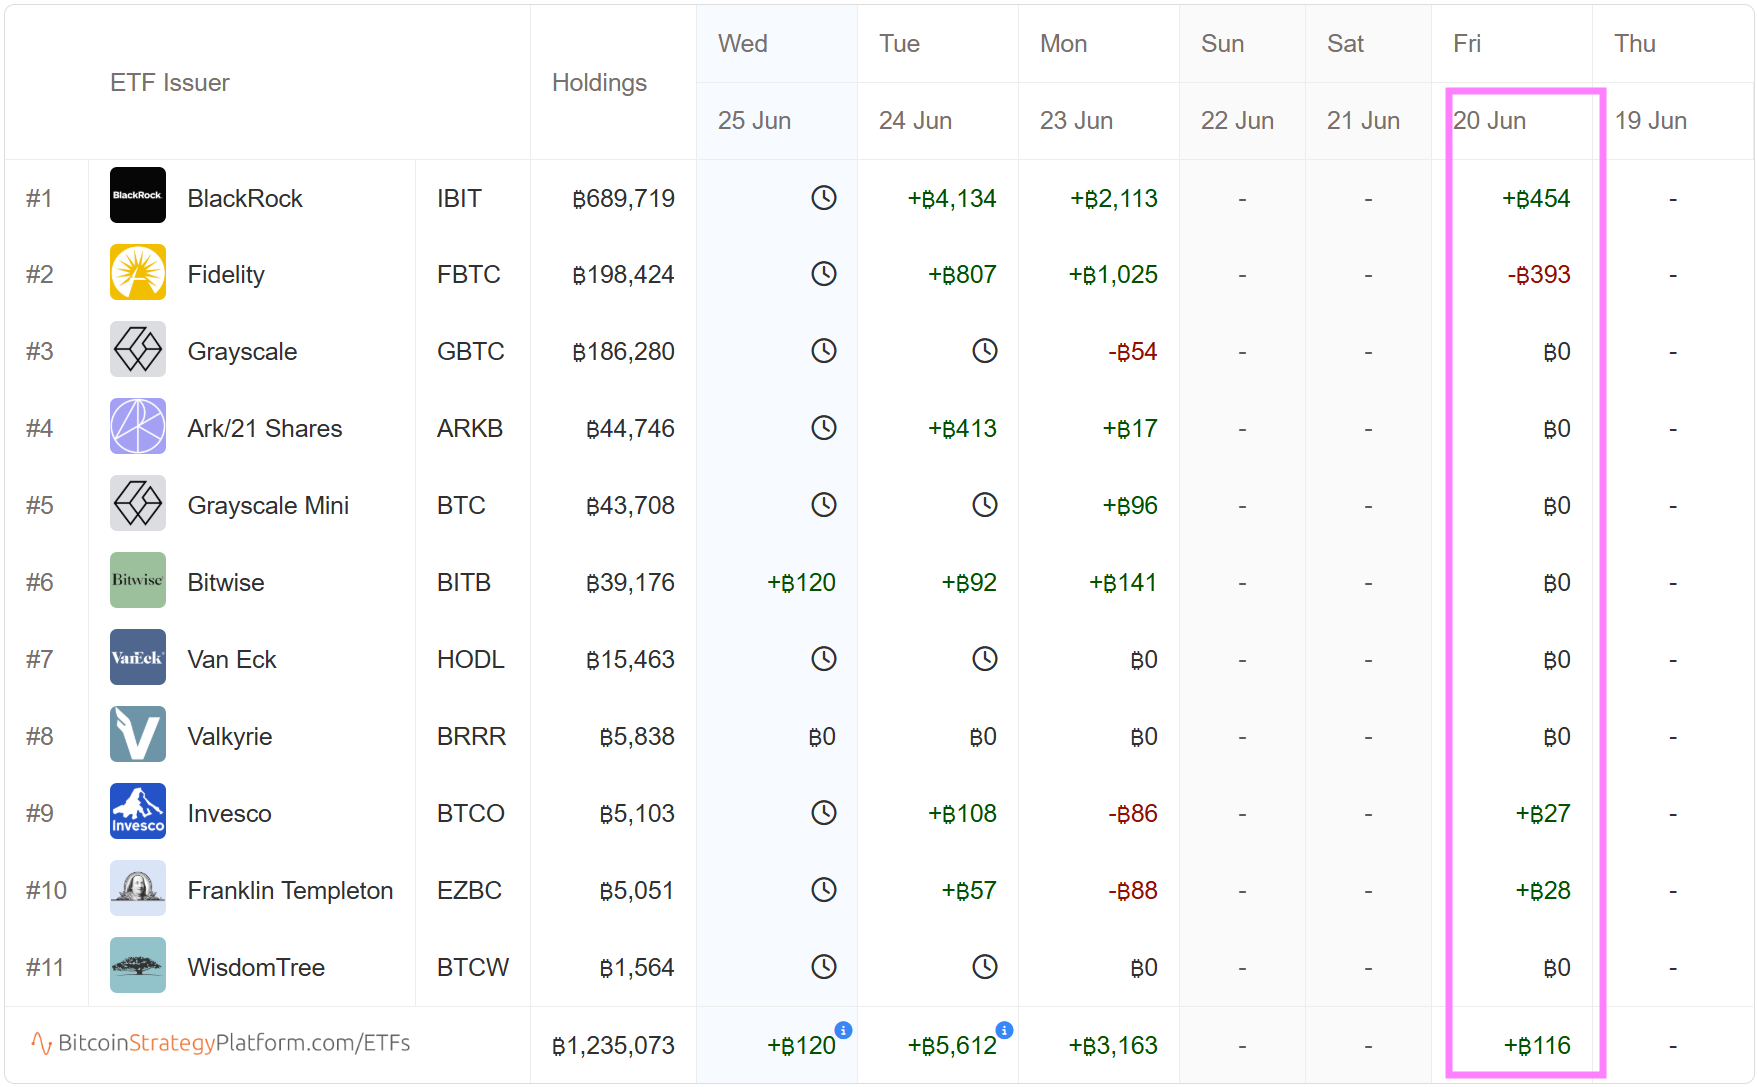Click info badge on Tuesday total +₿5,612
The image size is (1757, 1087).
click(1004, 1030)
